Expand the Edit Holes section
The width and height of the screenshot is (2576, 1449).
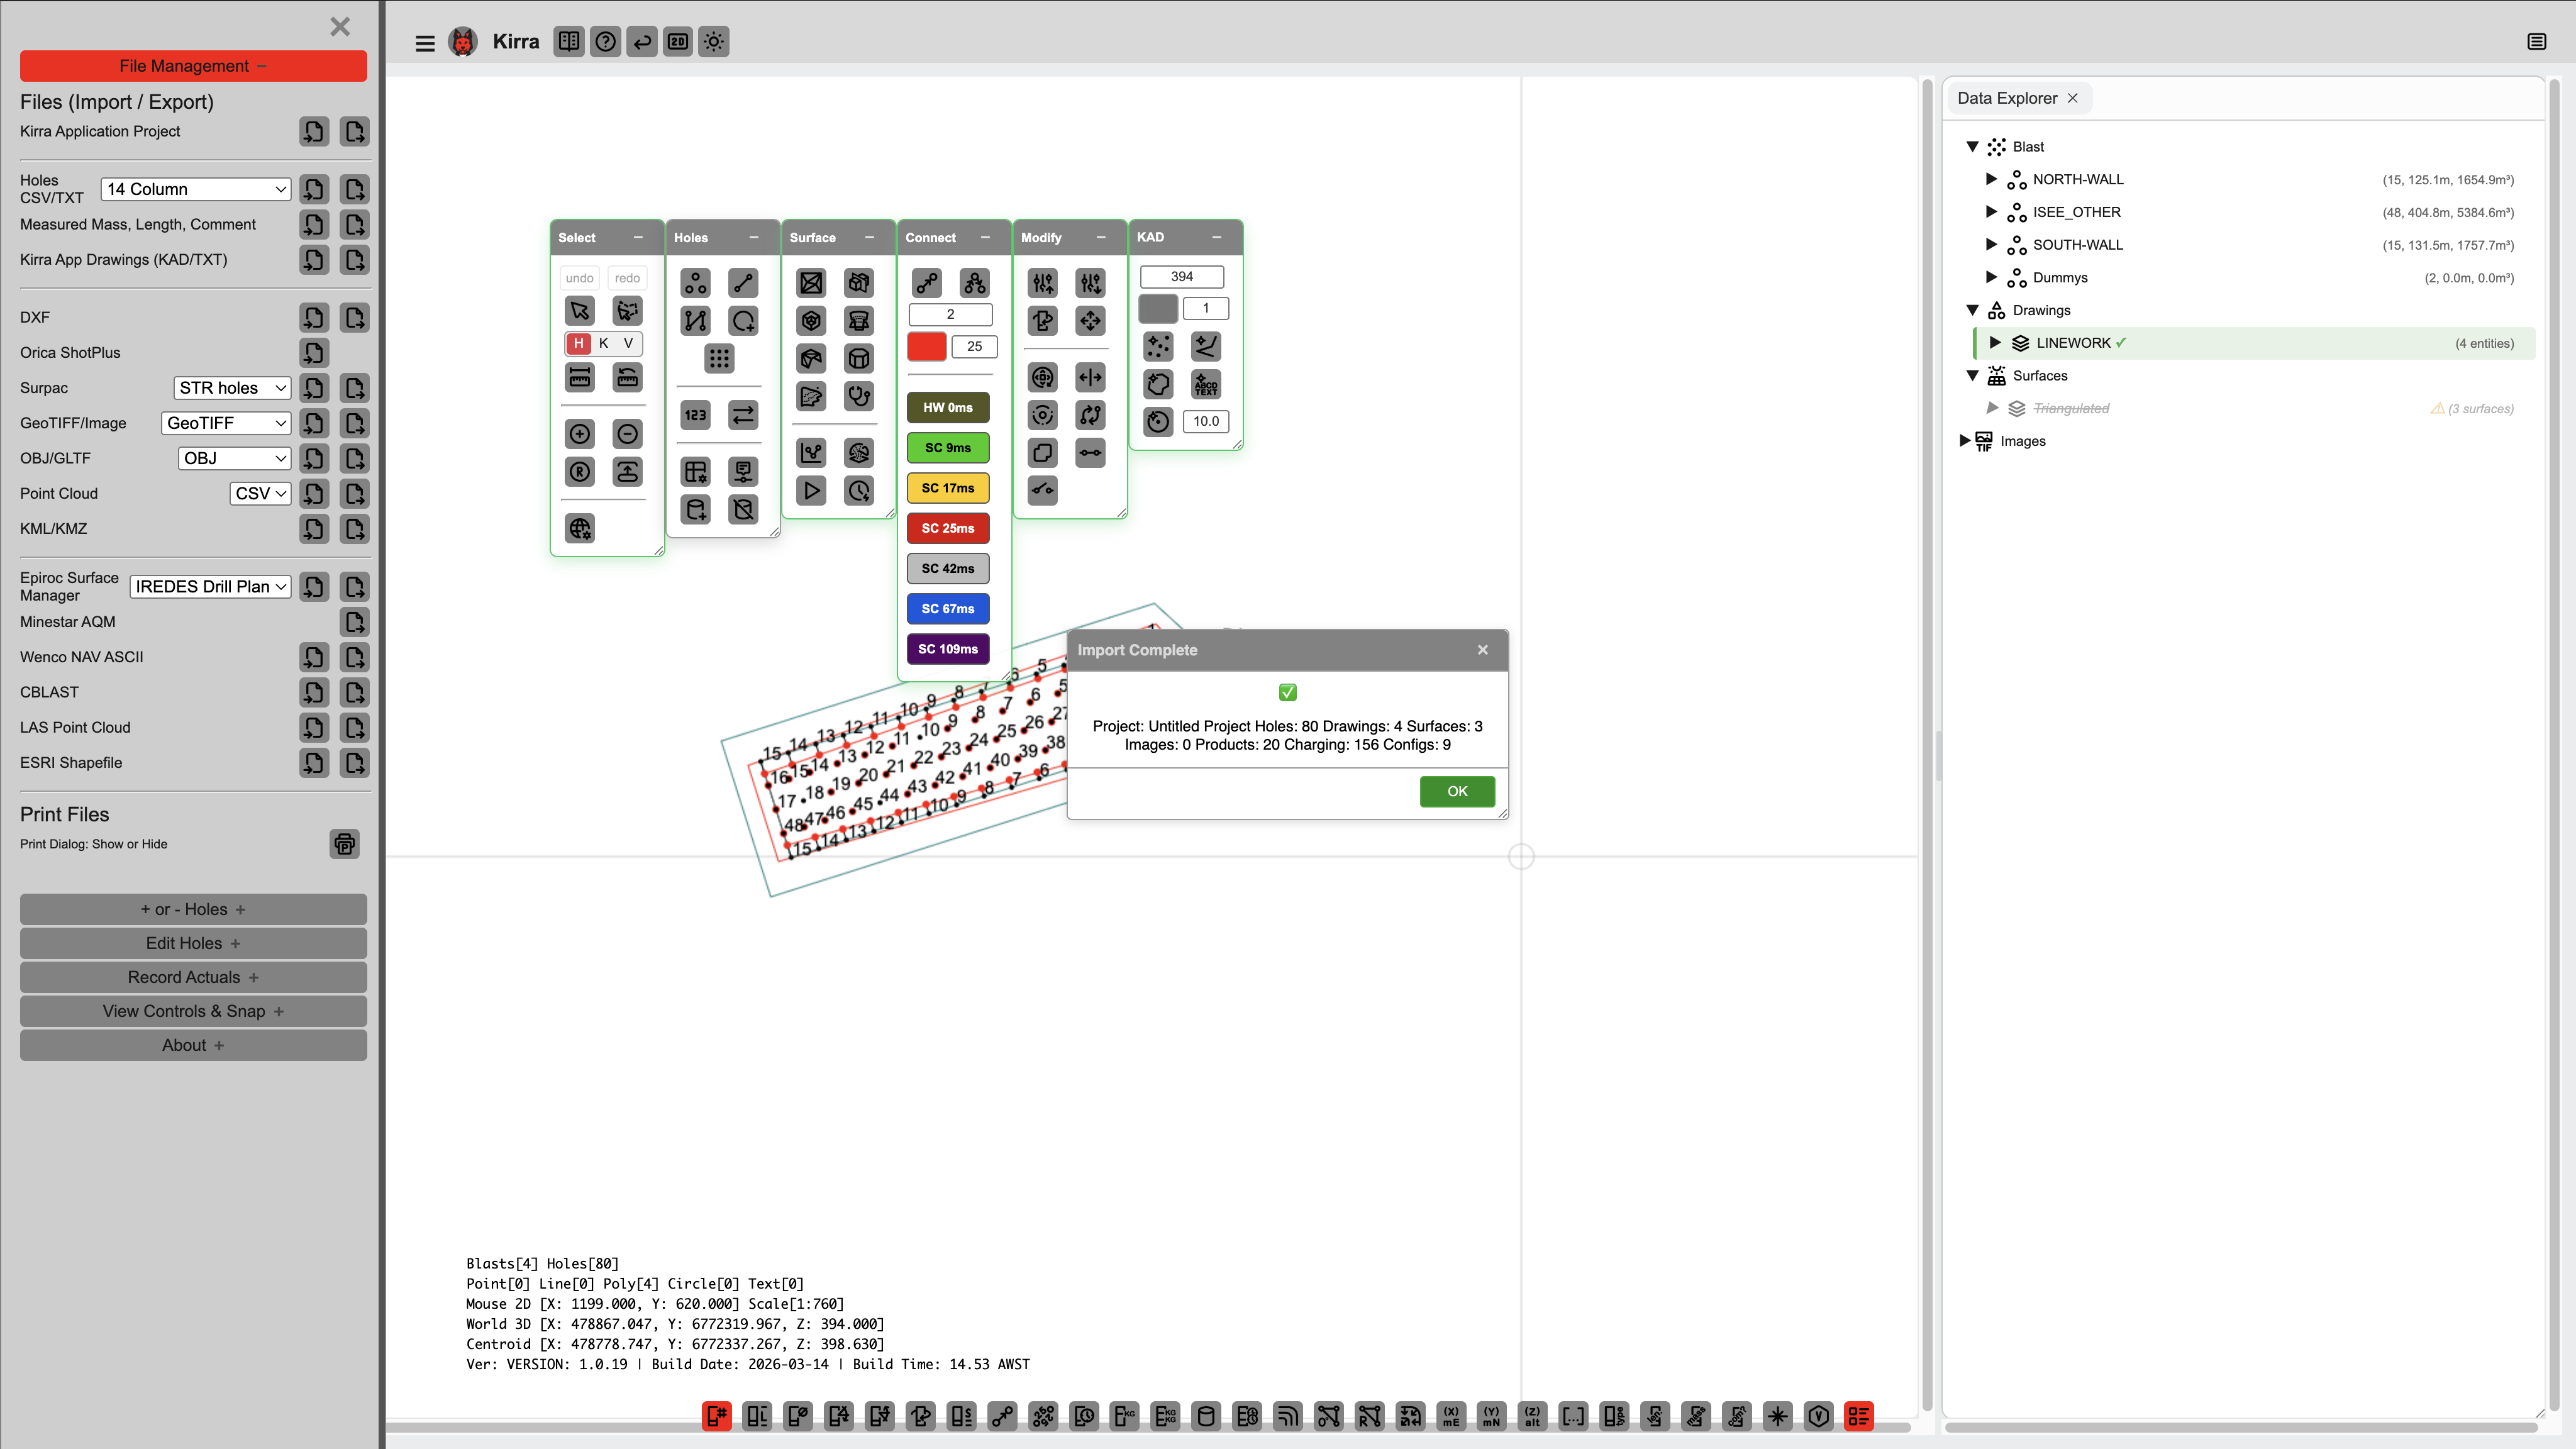(193, 943)
